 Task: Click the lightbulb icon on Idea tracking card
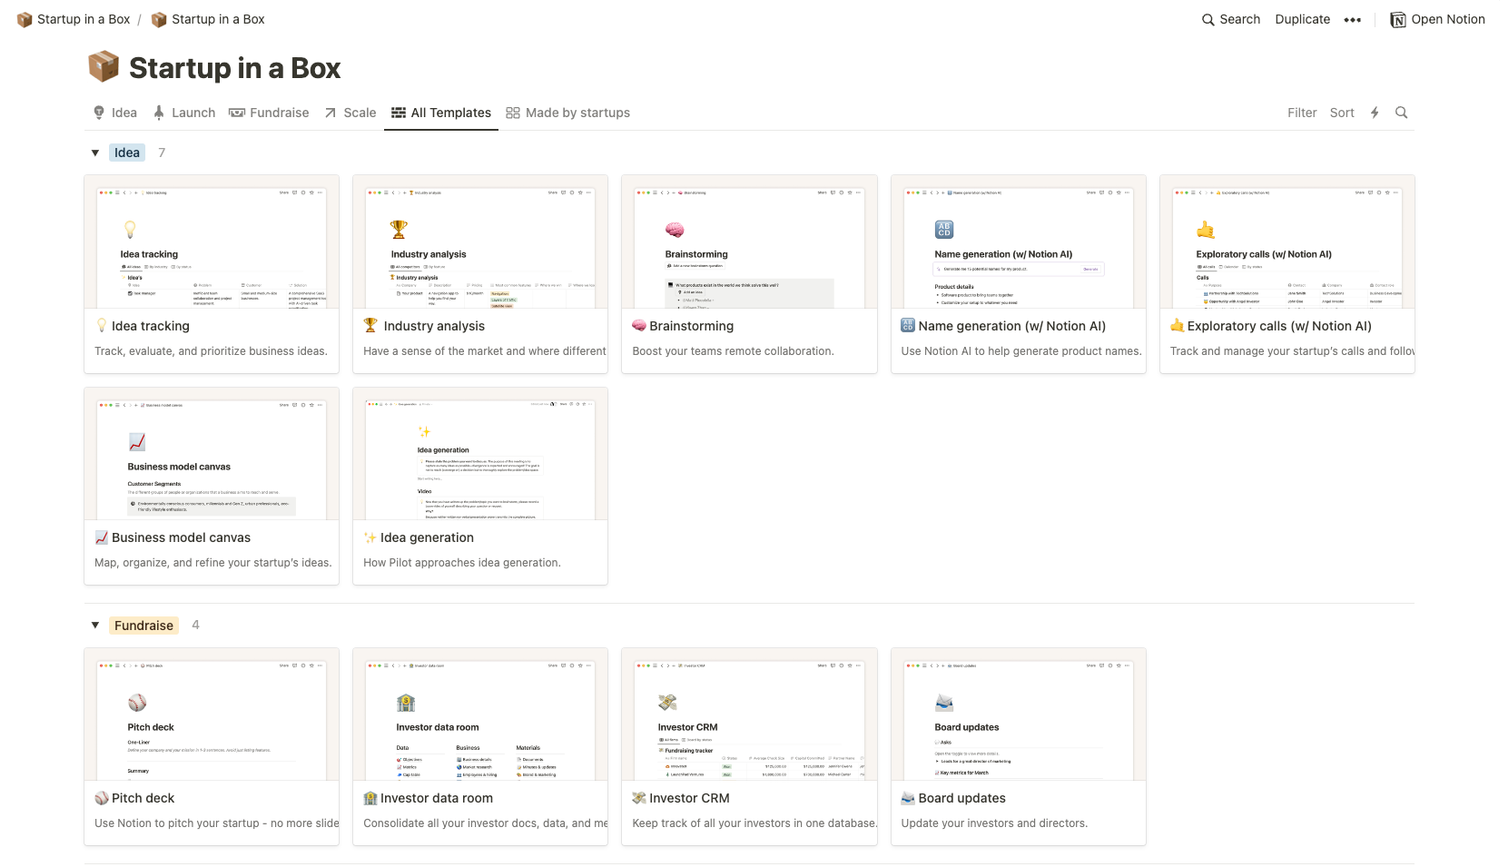pos(101,326)
